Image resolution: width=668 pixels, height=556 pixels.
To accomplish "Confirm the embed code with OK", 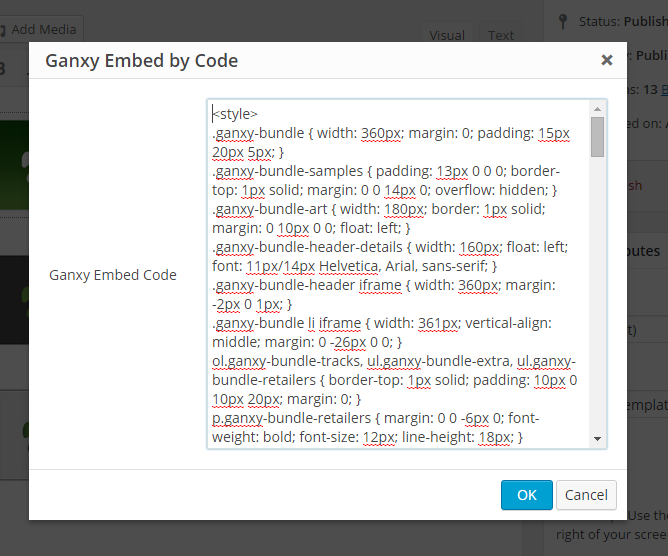I will coord(527,495).
